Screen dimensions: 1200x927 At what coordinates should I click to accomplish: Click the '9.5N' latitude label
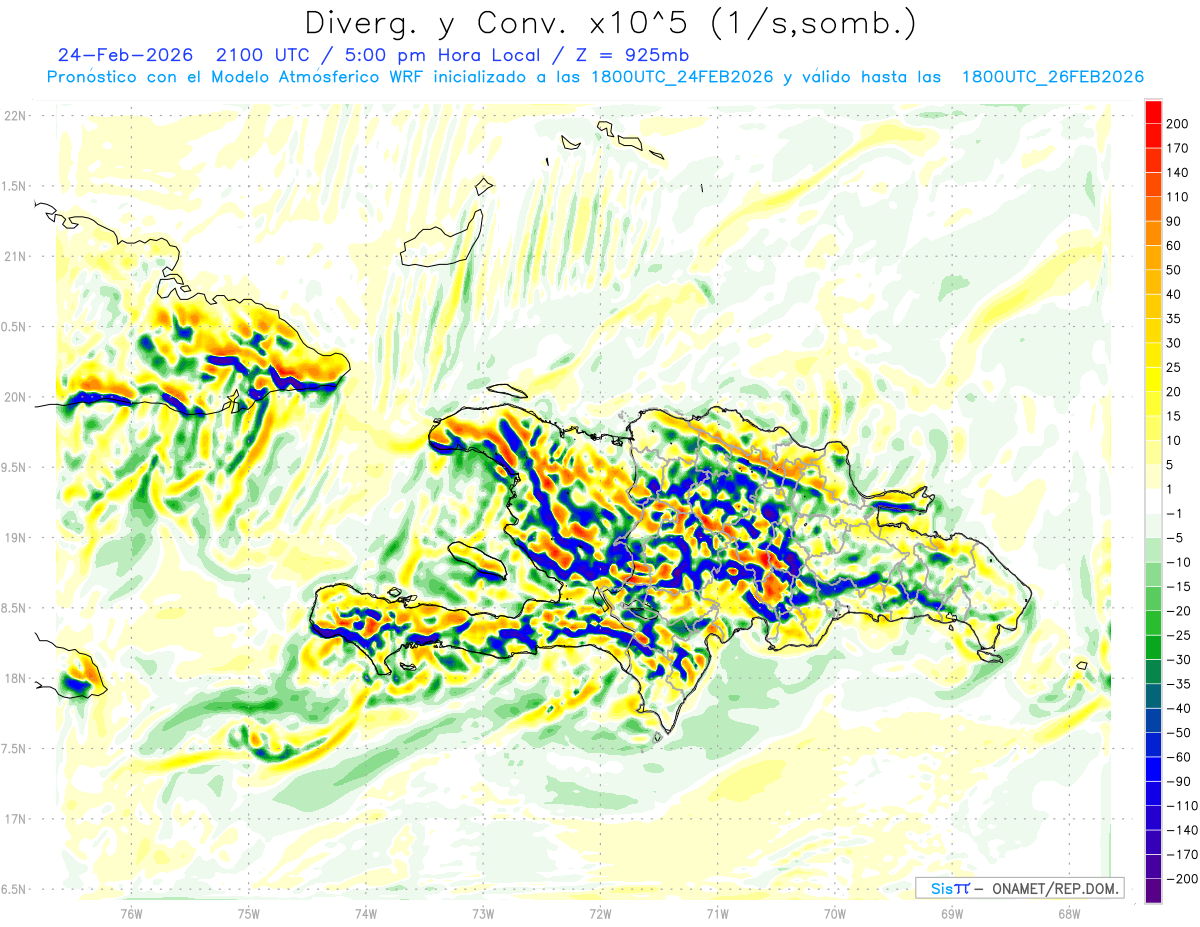15,468
